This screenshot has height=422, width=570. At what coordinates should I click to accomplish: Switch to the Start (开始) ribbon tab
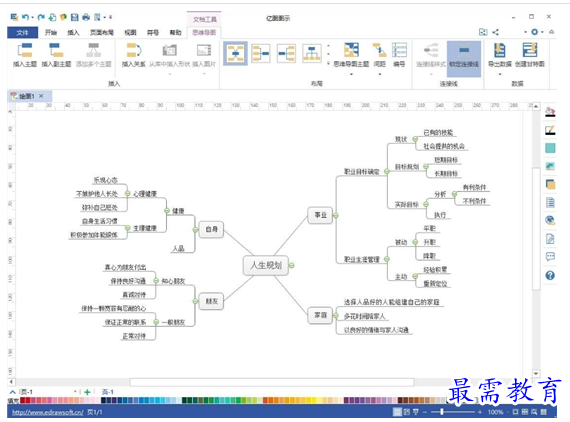[51, 32]
